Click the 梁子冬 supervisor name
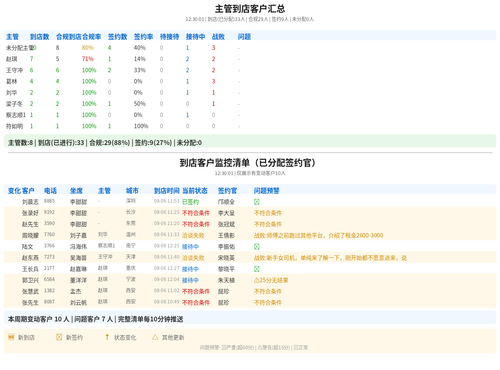Viewport: 500px width, 370px height. point(14,104)
